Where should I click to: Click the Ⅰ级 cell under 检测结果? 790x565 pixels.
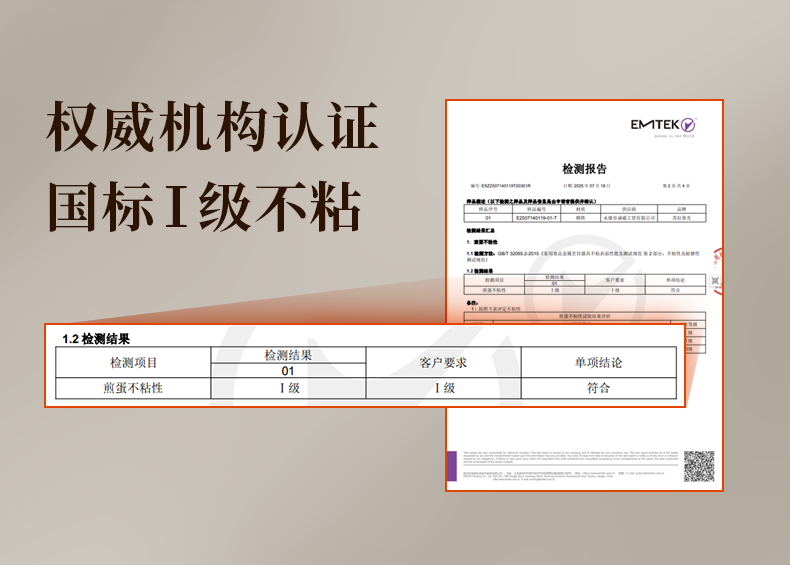[288, 388]
